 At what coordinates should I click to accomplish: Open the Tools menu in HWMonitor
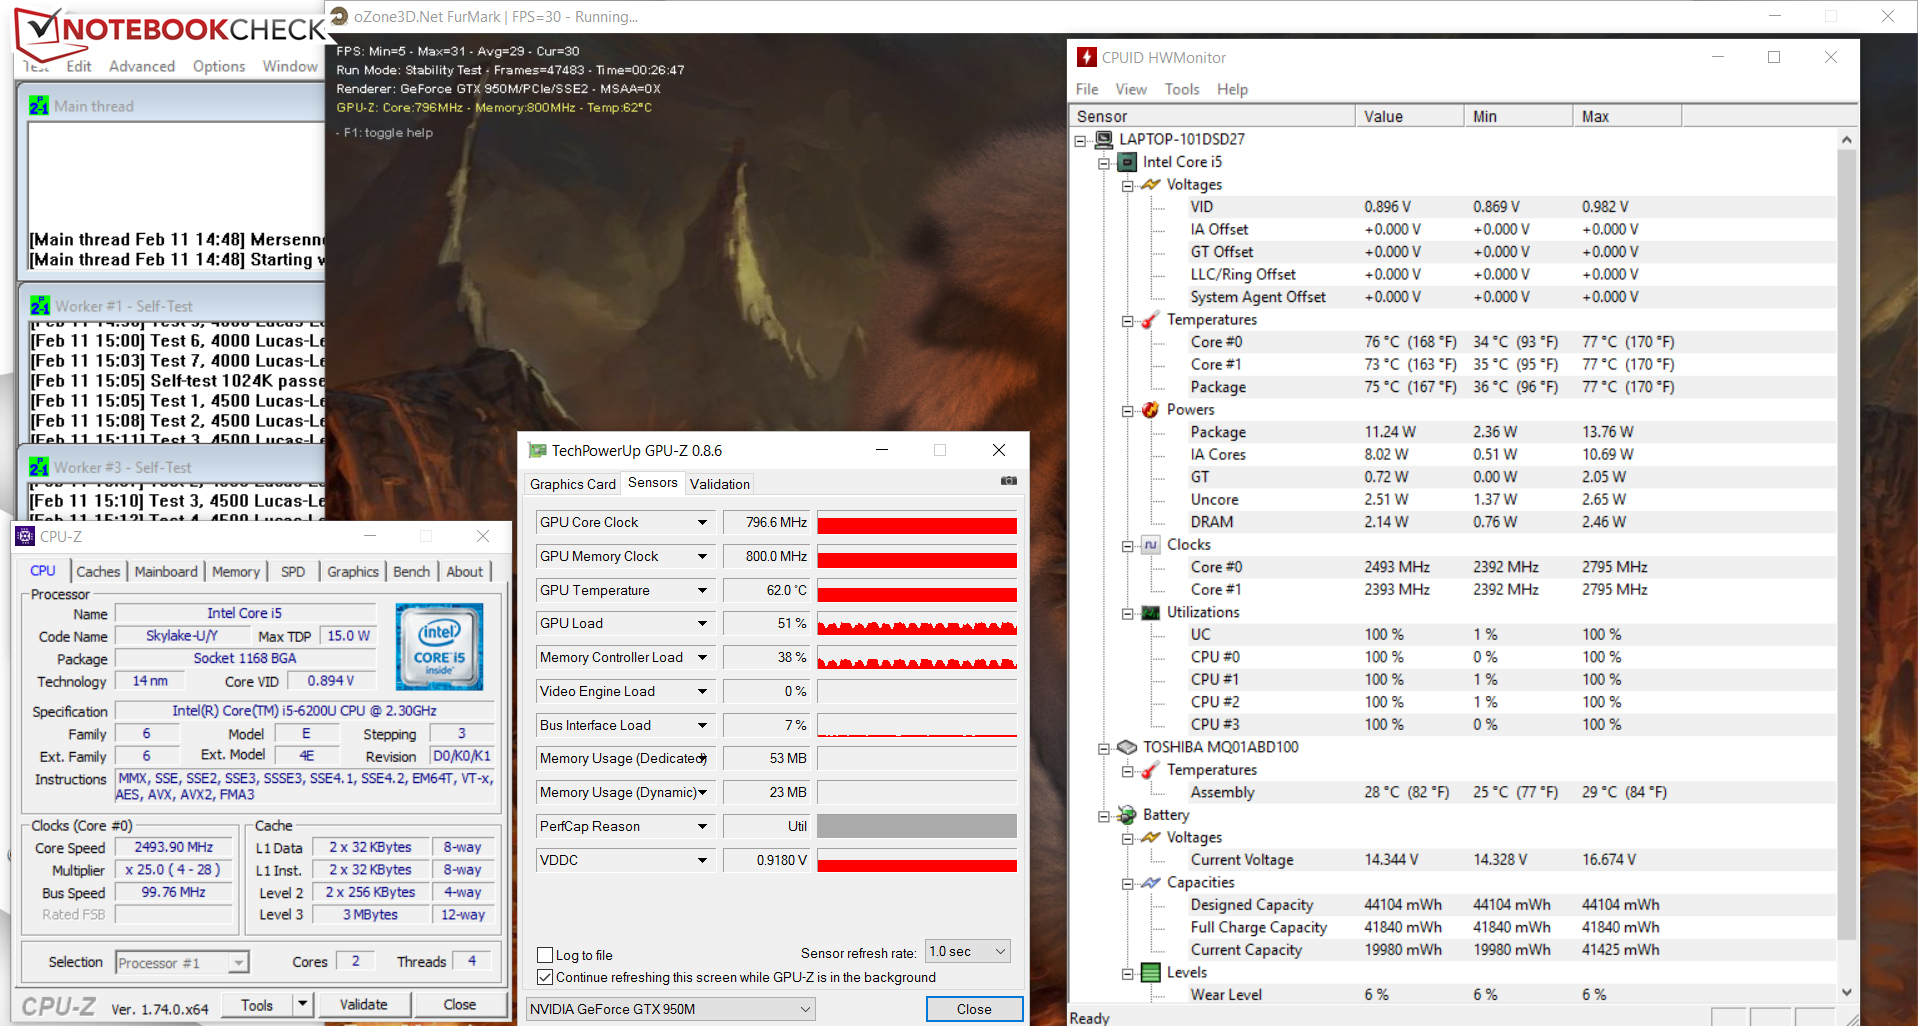1182,89
